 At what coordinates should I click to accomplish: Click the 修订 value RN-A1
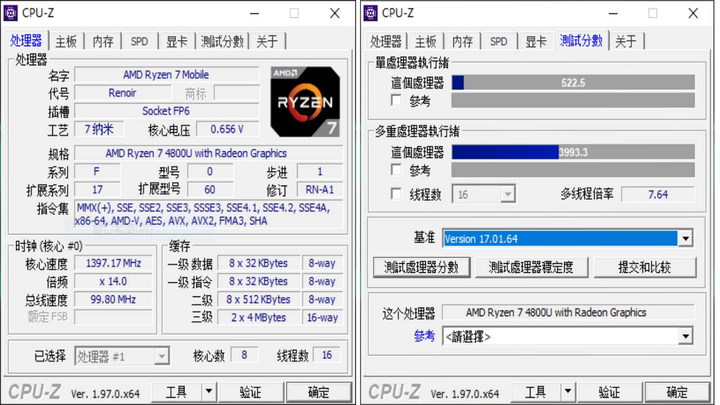pyautogui.click(x=320, y=190)
